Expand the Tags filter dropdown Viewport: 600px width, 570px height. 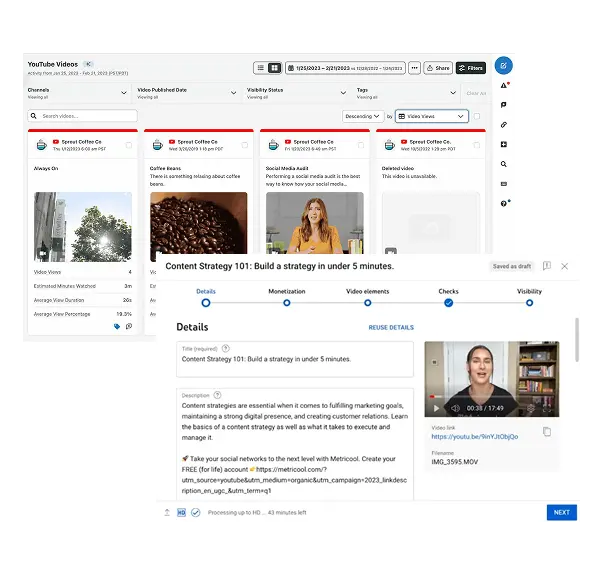click(x=406, y=93)
